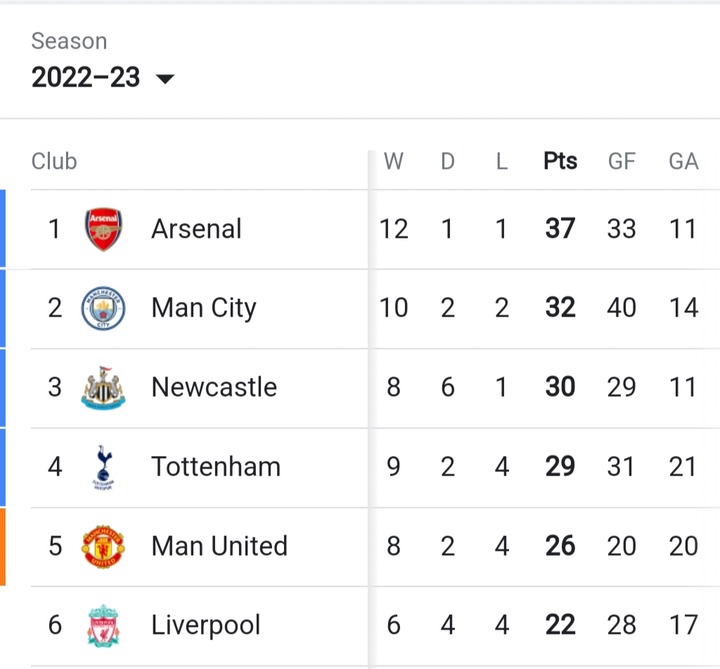720x669 pixels.
Task: Click the Man City club crest
Action: point(103,308)
